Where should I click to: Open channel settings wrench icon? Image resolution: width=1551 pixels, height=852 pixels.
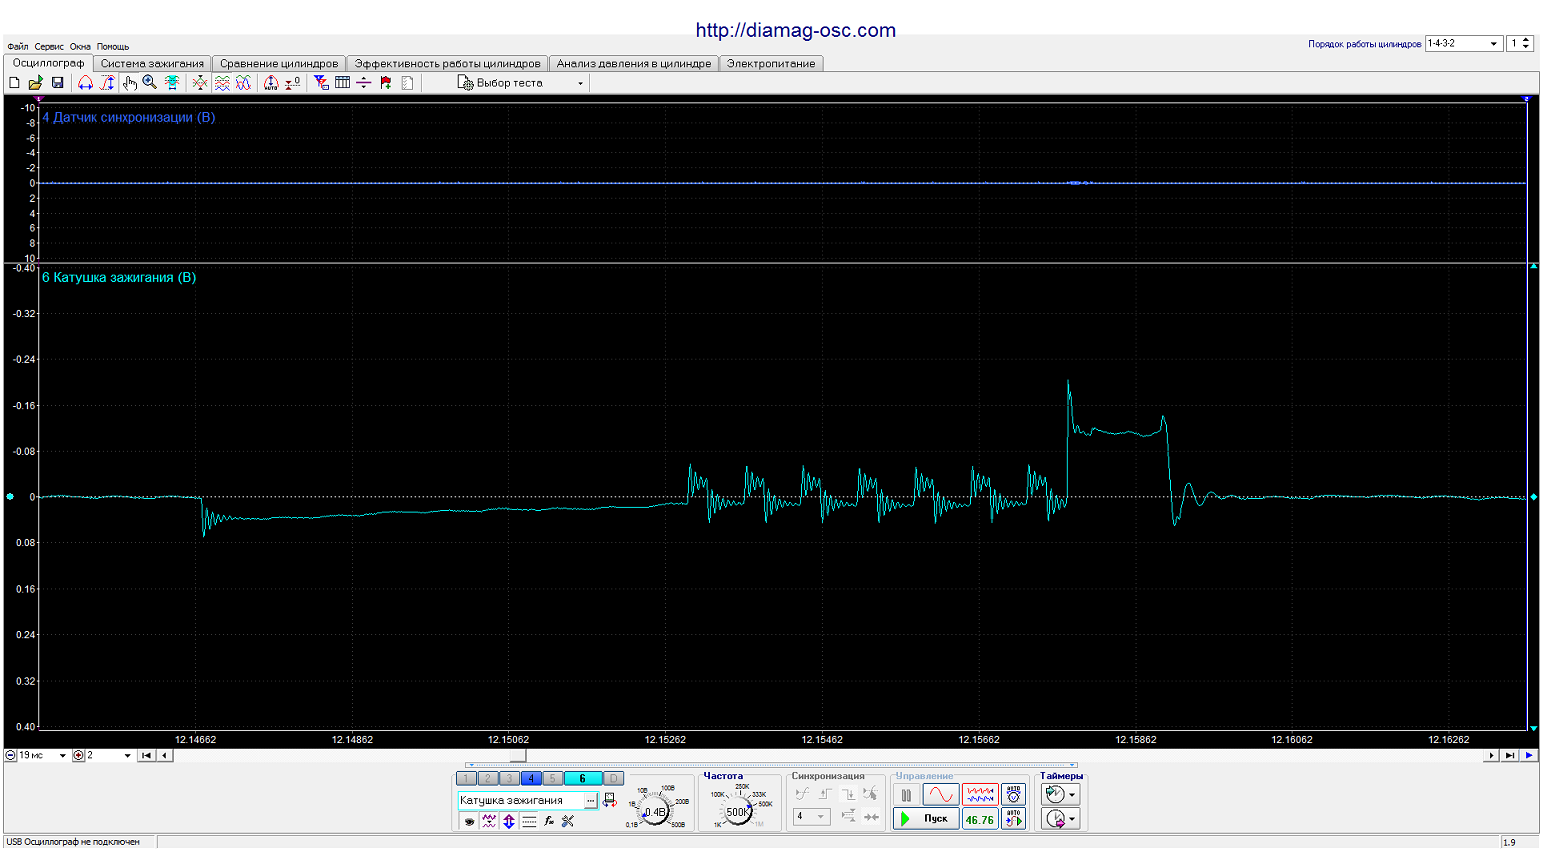coord(568,822)
